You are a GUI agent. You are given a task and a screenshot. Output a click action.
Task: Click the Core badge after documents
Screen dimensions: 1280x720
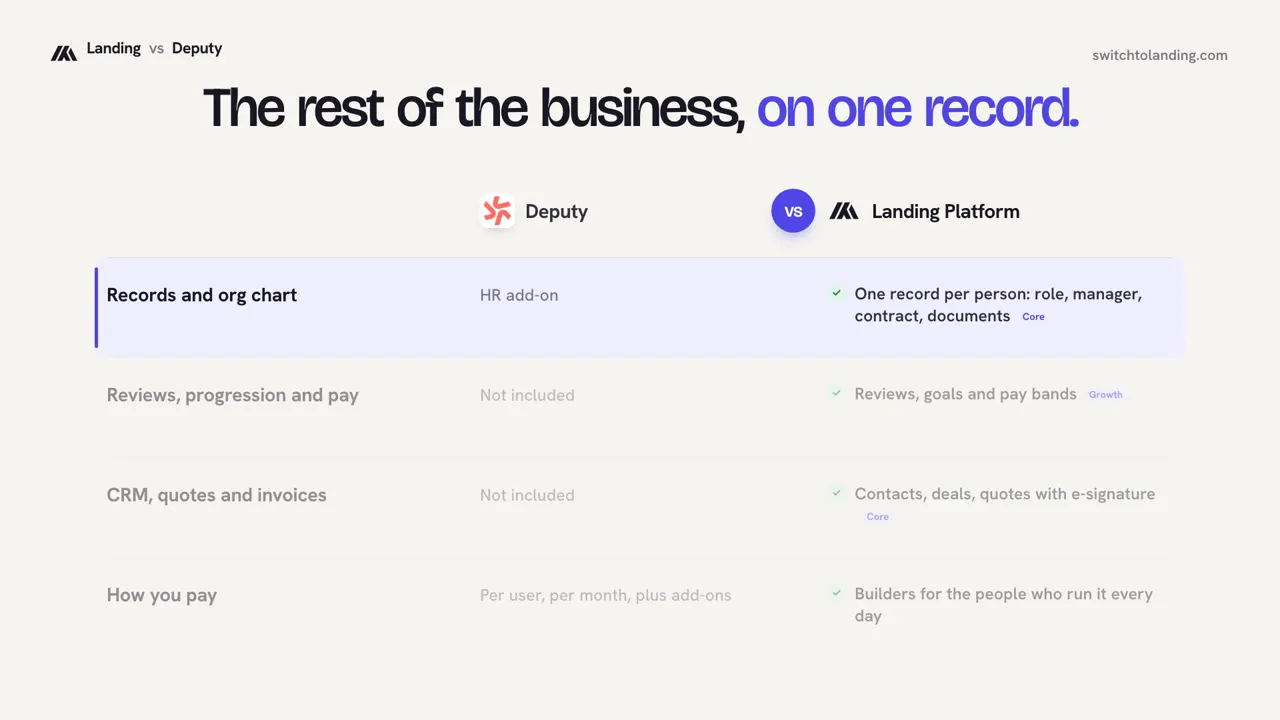click(x=1033, y=317)
